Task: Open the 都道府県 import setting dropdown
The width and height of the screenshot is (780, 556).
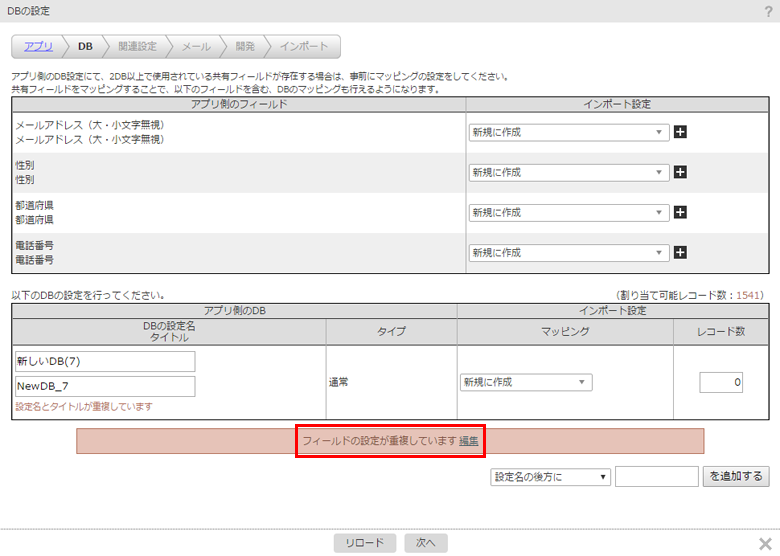Action: point(569,213)
